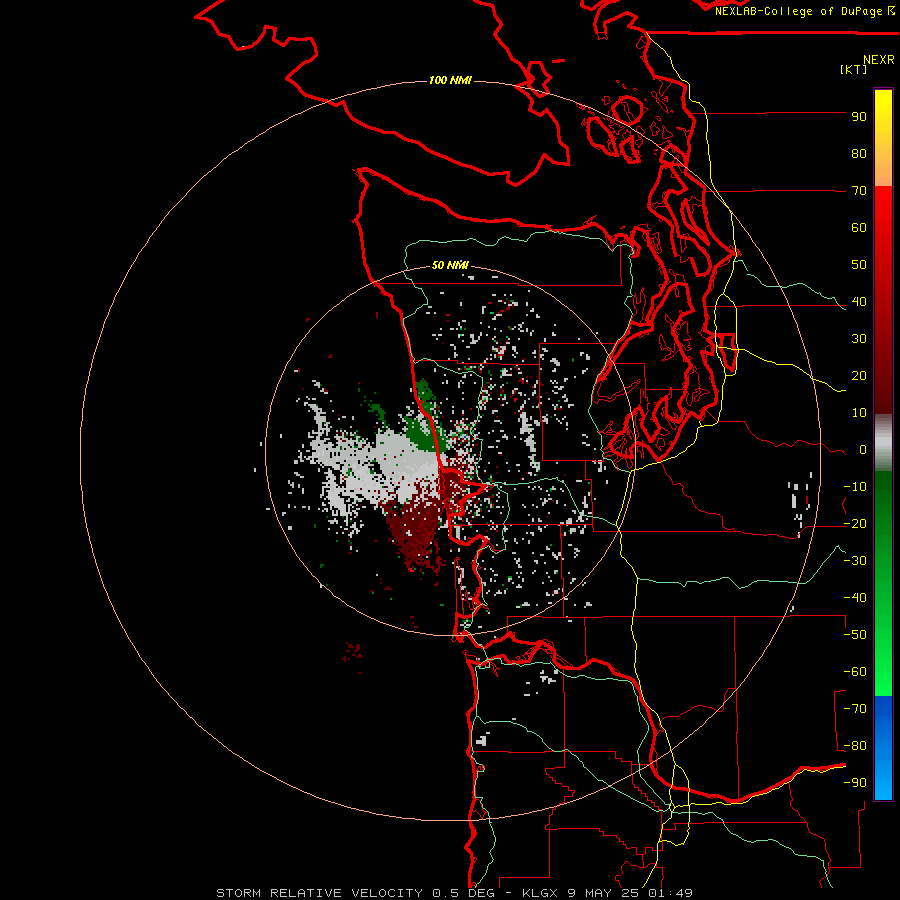The image size is (900, 900).
Task: Click the -20 value on the velocity scale
Action: (855, 524)
